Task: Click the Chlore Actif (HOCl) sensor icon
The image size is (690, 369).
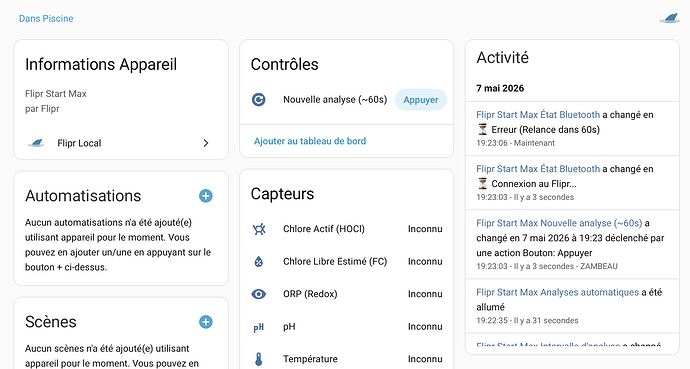Action: tap(259, 229)
